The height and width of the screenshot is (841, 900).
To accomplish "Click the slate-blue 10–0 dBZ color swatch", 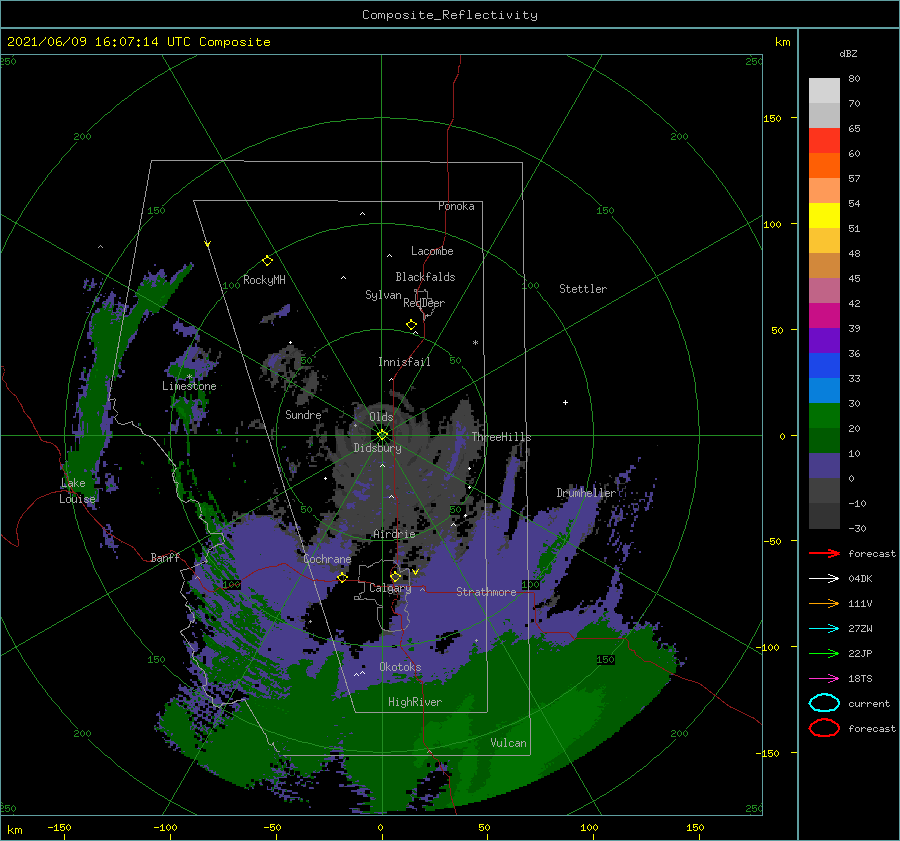I will pos(824,466).
